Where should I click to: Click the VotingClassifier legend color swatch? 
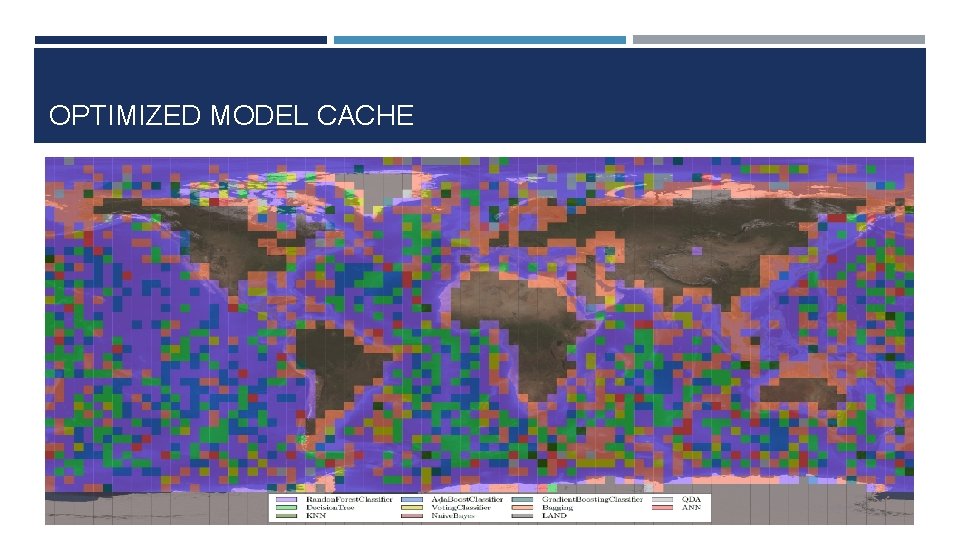point(412,508)
